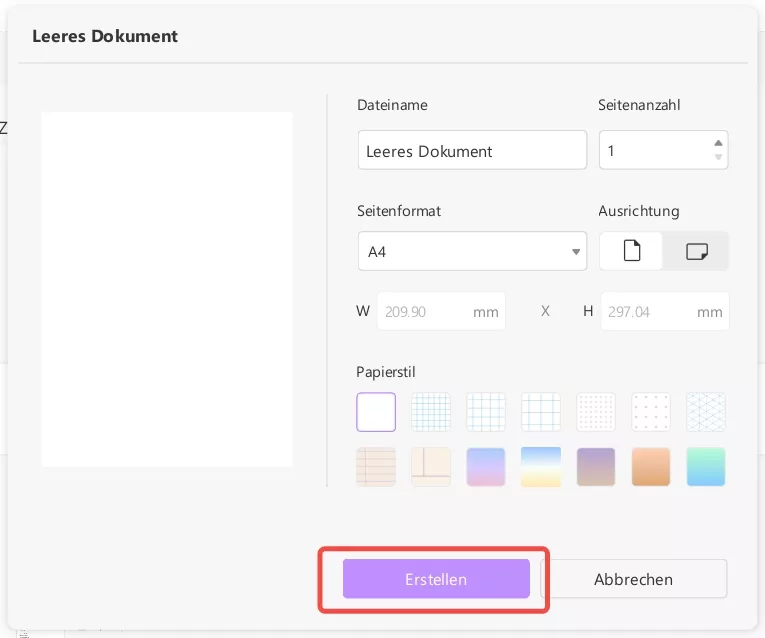Choose the medium-square grid paper style
This screenshot has height=638, width=765.
coord(486,412)
